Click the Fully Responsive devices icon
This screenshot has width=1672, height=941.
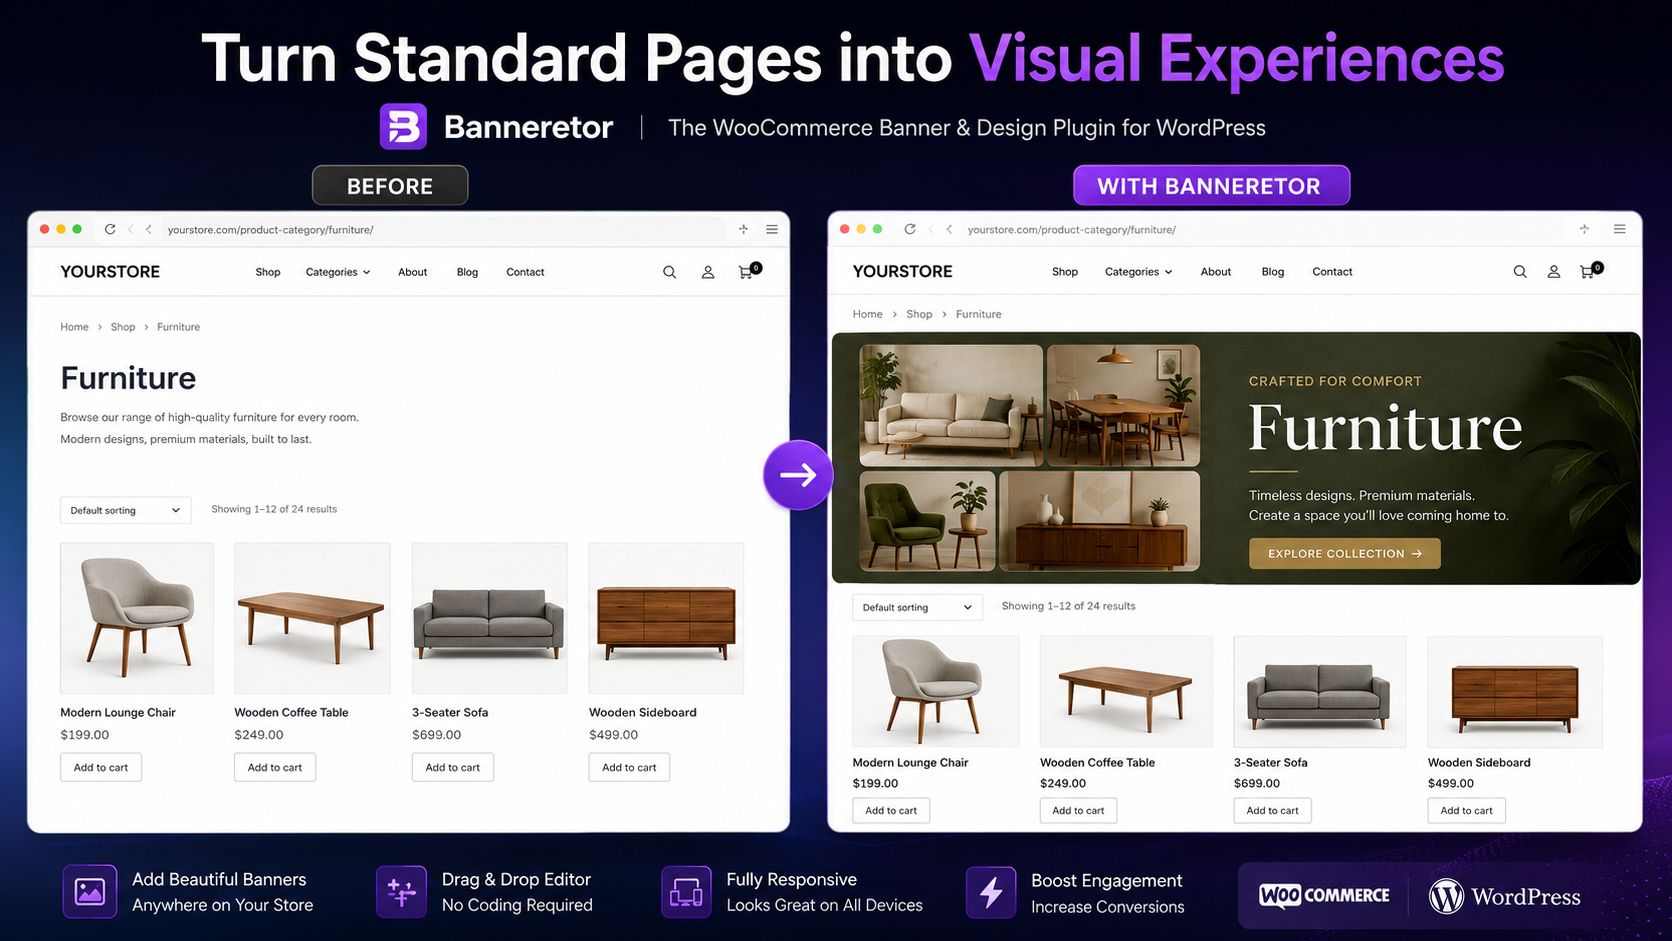pyautogui.click(x=686, y=891)
